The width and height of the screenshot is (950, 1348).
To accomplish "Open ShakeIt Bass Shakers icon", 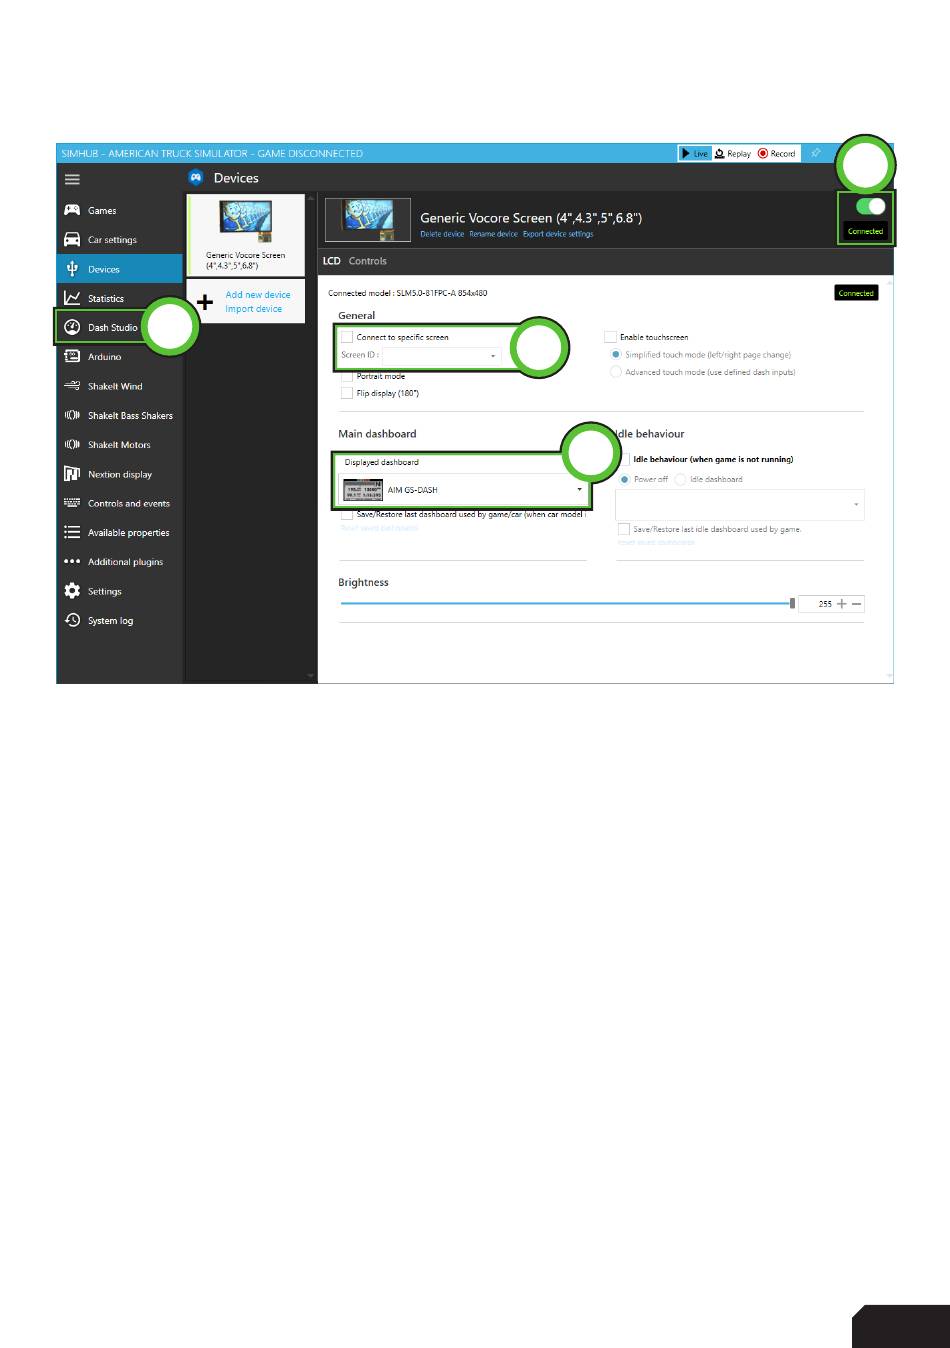I will tap(72, 415).
